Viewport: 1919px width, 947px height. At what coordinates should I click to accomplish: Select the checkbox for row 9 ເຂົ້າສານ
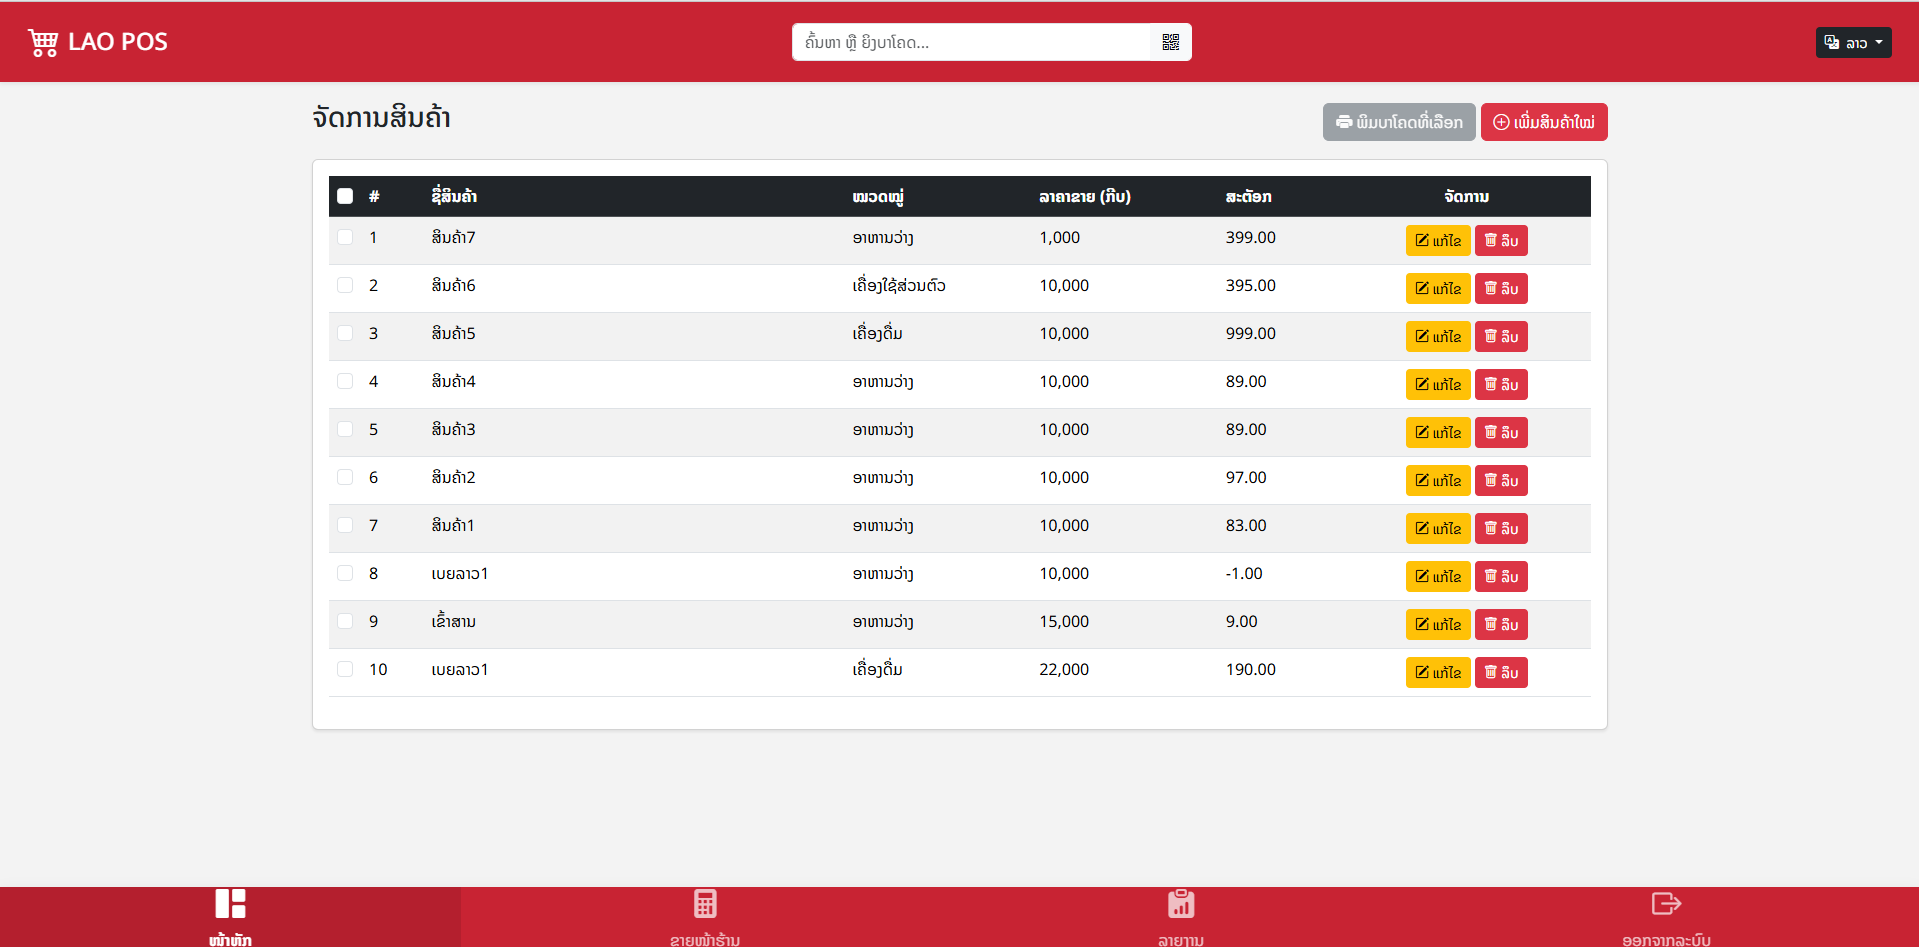[345, 621]
